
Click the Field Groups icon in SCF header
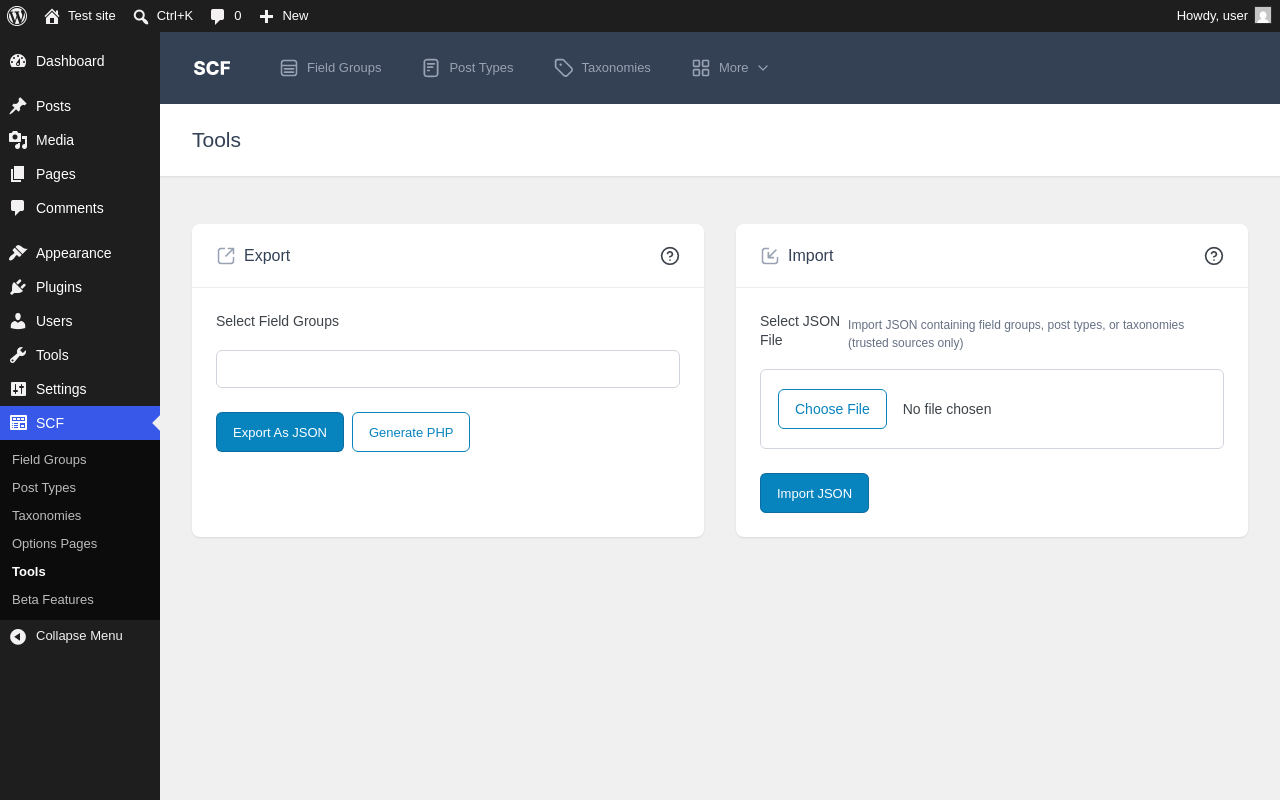289,68
